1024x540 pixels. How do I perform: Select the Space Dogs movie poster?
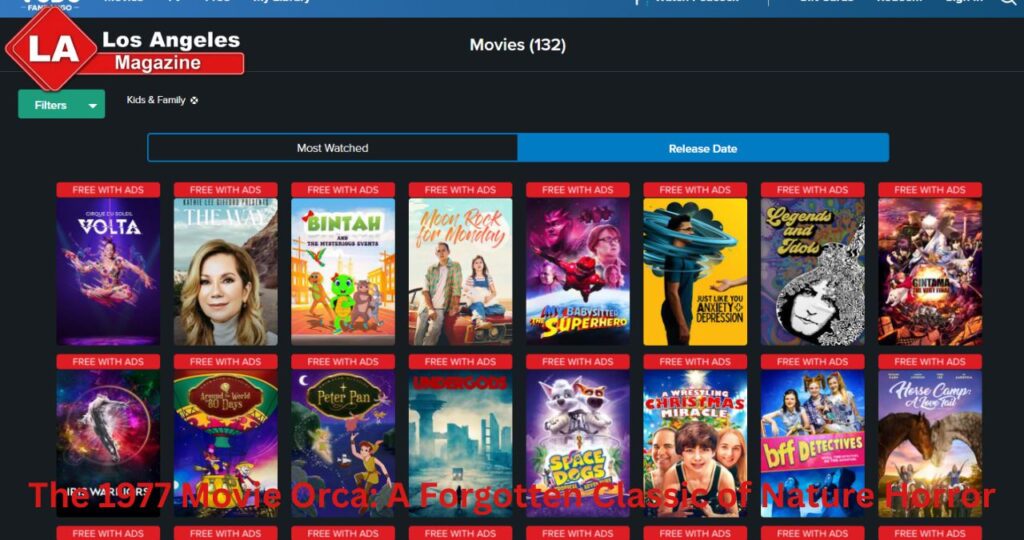point(577,440)
